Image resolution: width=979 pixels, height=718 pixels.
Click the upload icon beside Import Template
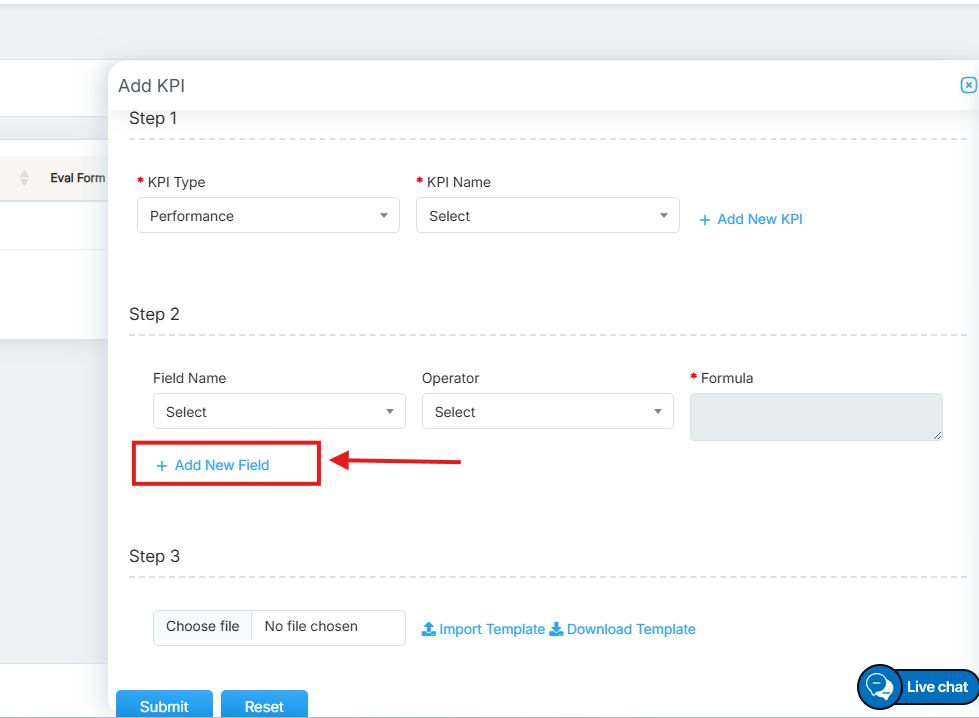[x=428, y=629]
